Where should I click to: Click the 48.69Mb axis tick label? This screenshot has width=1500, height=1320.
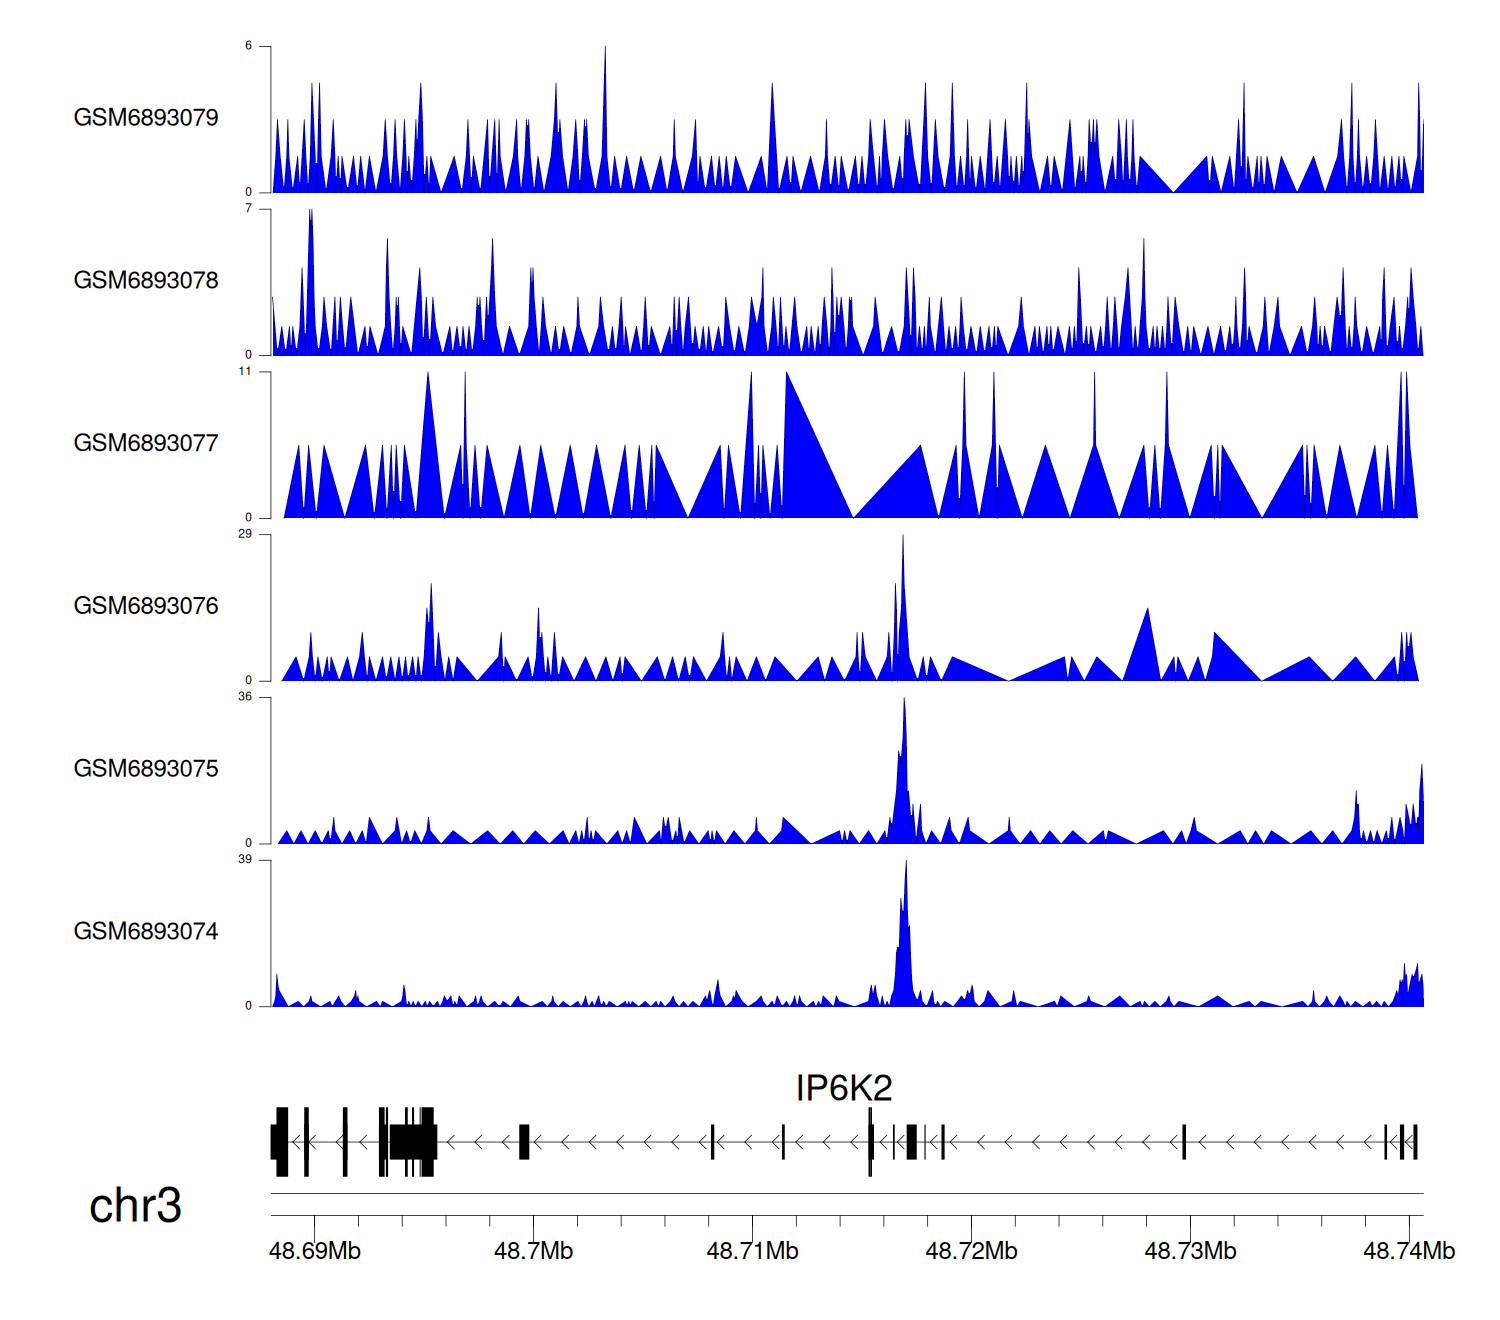[314, 1251]
